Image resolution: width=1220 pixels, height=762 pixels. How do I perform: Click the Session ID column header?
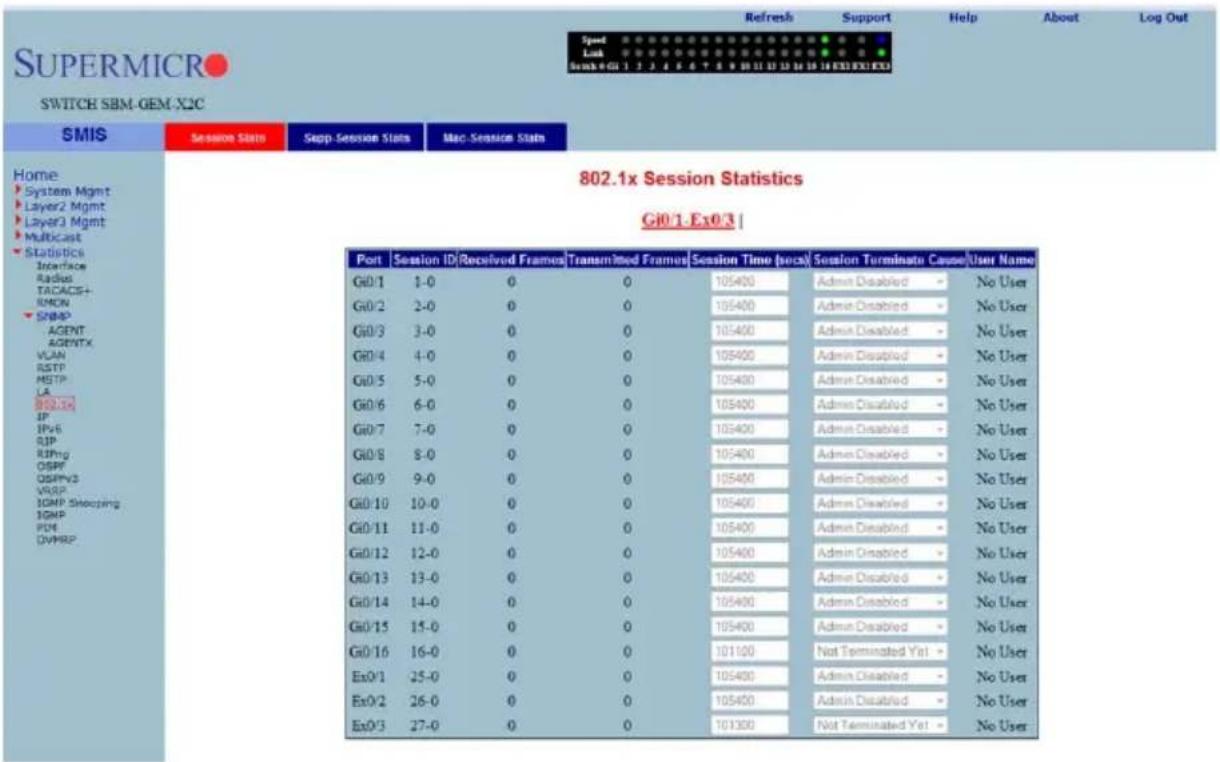tap(424, 260)
